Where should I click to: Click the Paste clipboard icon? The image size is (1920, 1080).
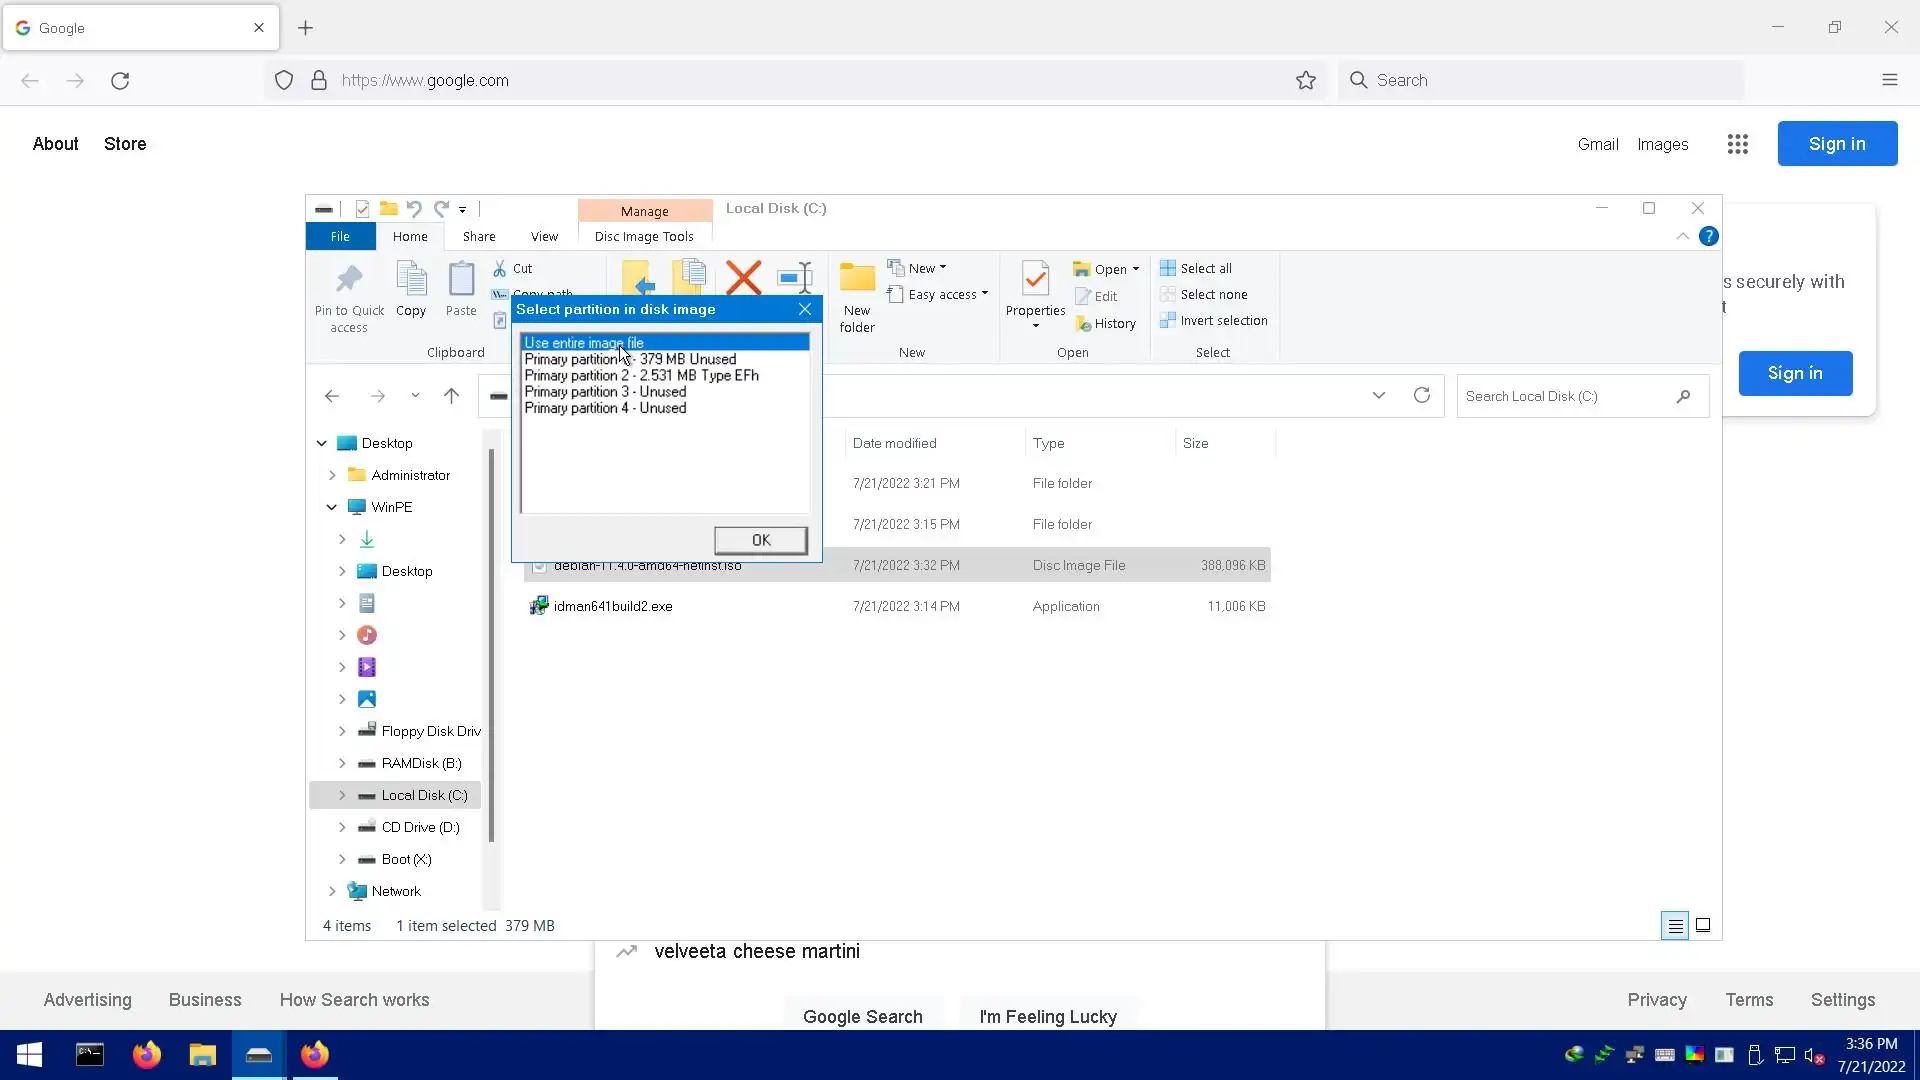coord(461,279)
